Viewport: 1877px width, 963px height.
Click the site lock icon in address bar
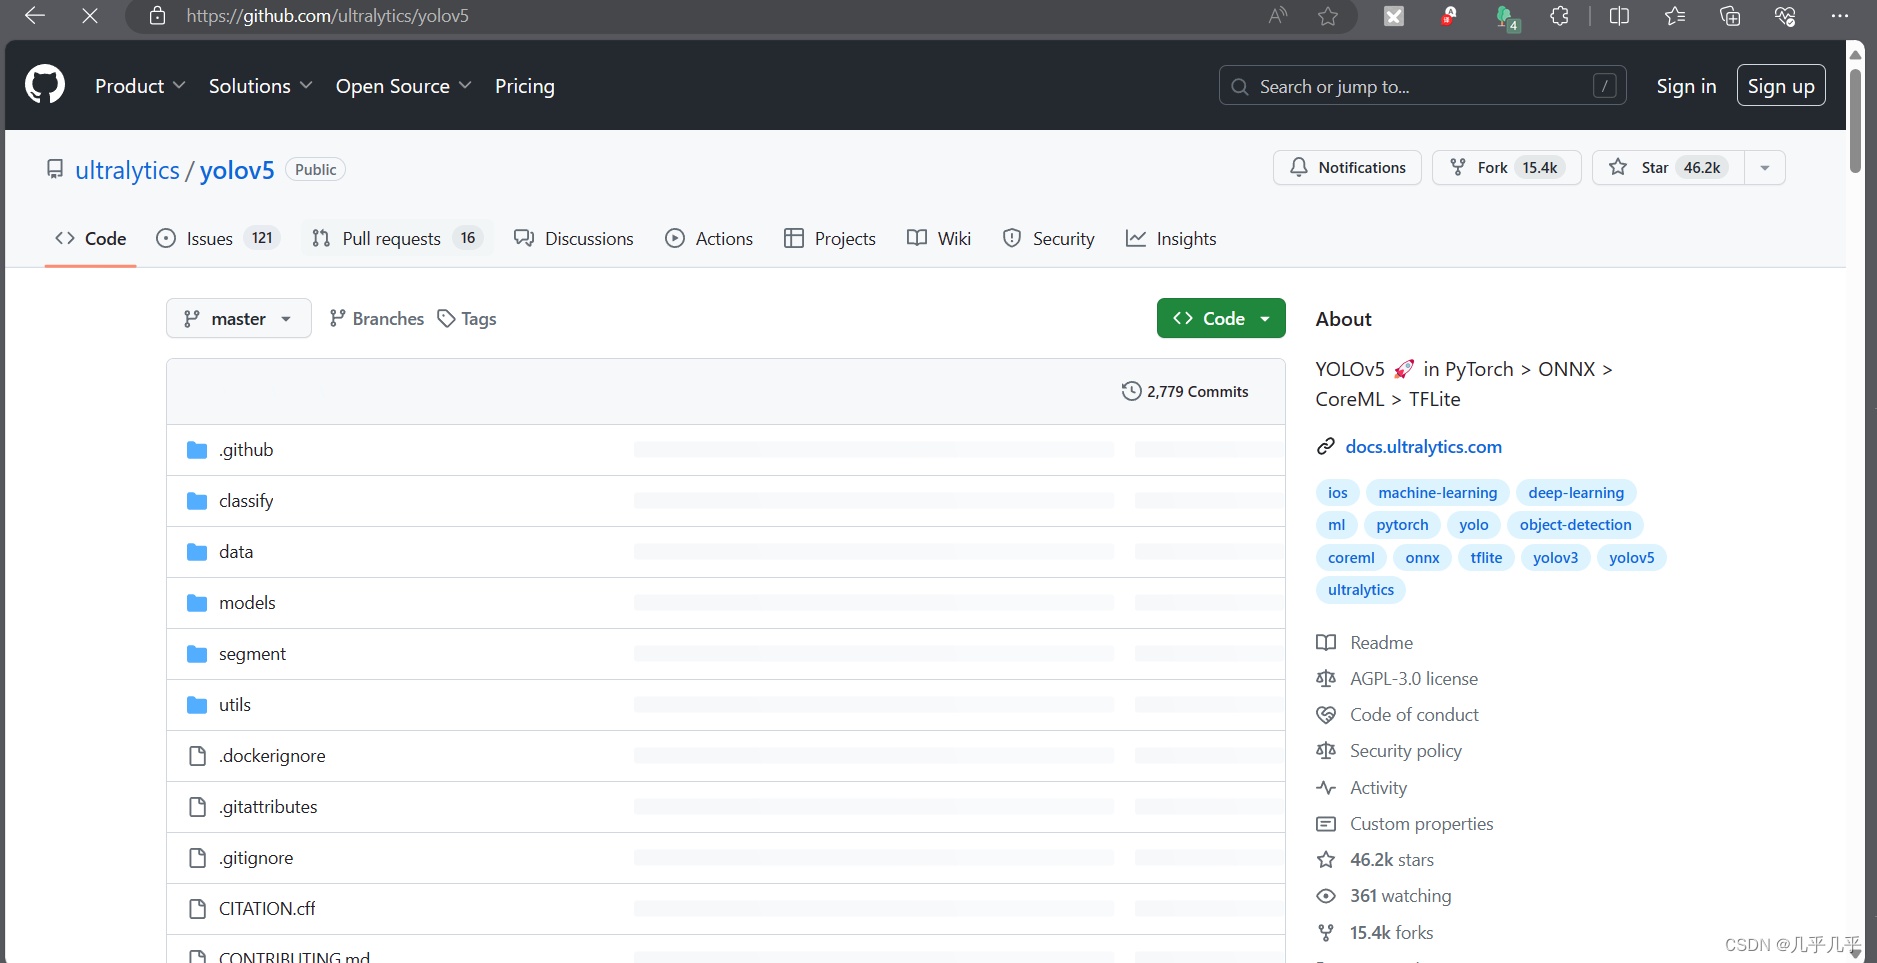[x=157, y=16]
